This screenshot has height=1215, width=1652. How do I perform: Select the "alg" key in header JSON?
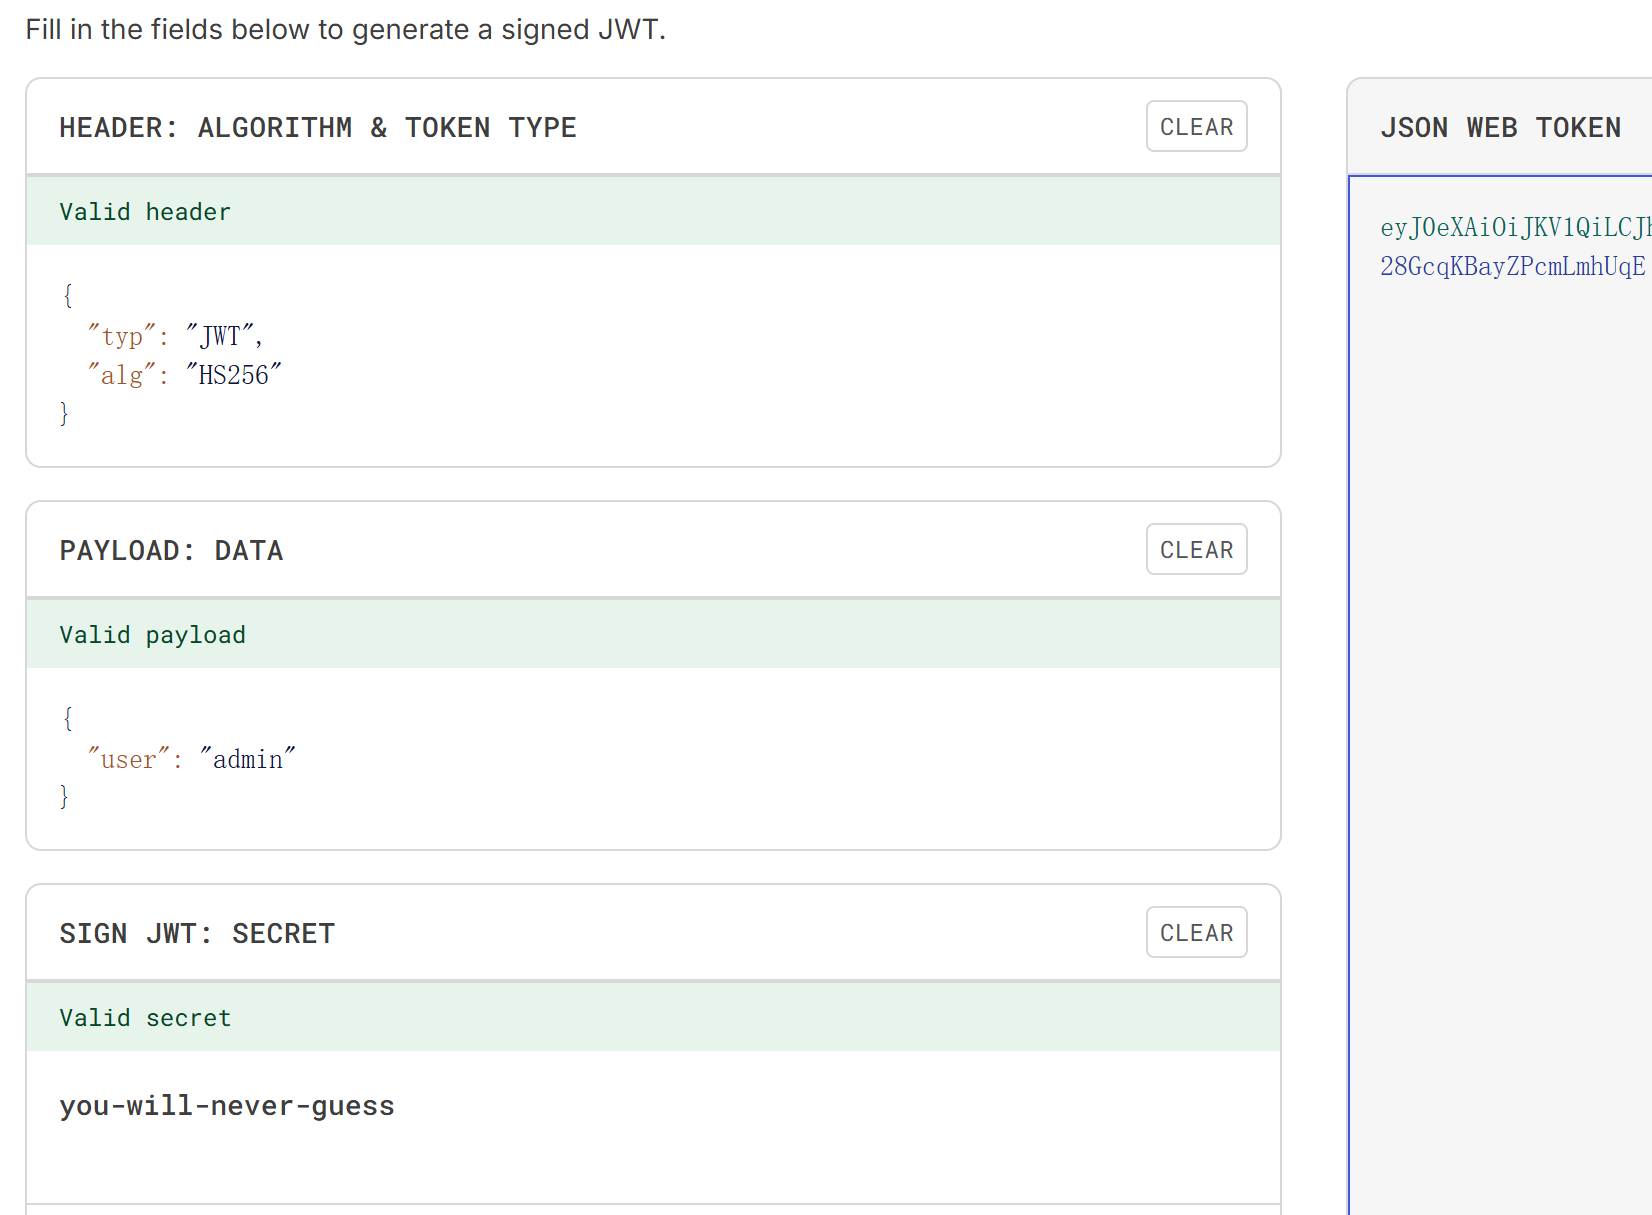point(121,376)
